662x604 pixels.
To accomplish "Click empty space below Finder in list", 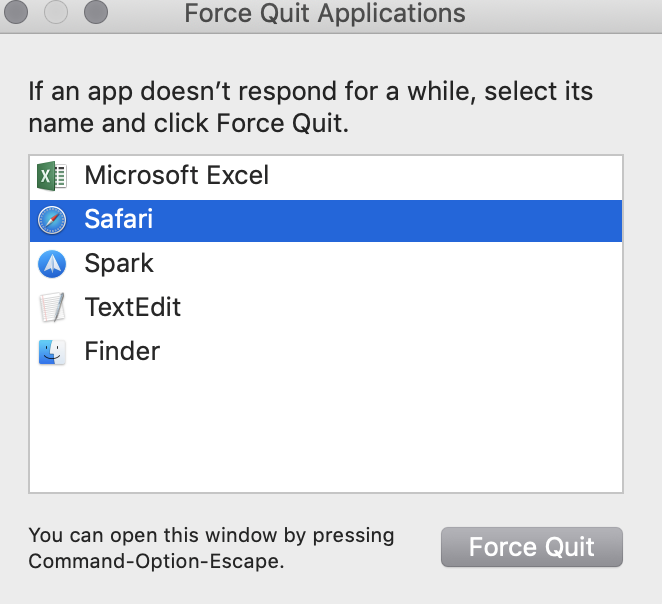I will pyautogui.click(x=325, y=430).
